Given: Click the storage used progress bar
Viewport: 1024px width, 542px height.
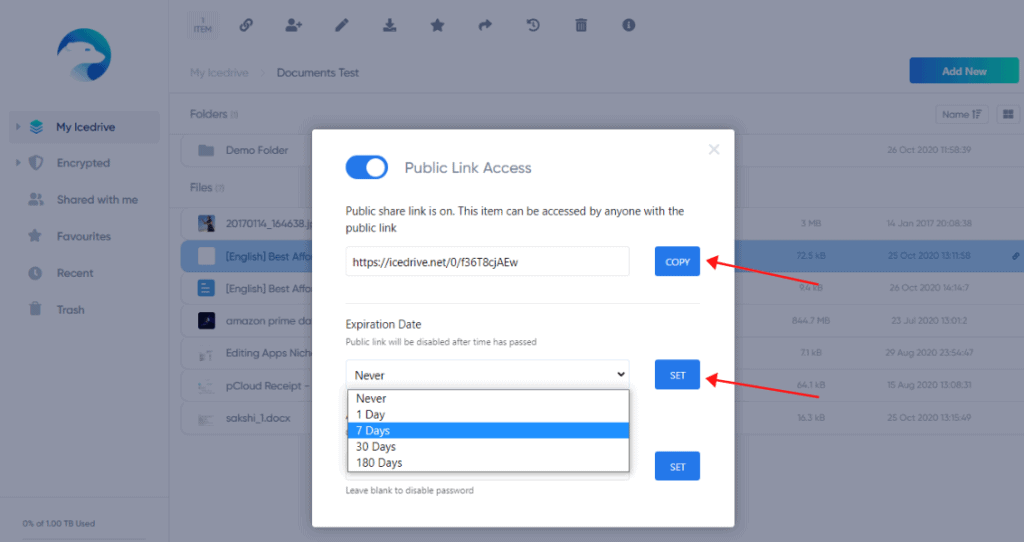Looking at the screenshot, I should 84,539.
